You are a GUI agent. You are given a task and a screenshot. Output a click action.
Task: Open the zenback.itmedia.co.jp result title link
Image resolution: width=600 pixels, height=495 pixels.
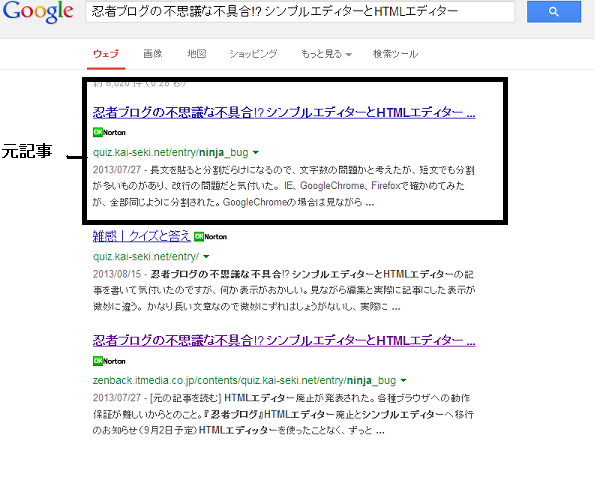point(284,340)
